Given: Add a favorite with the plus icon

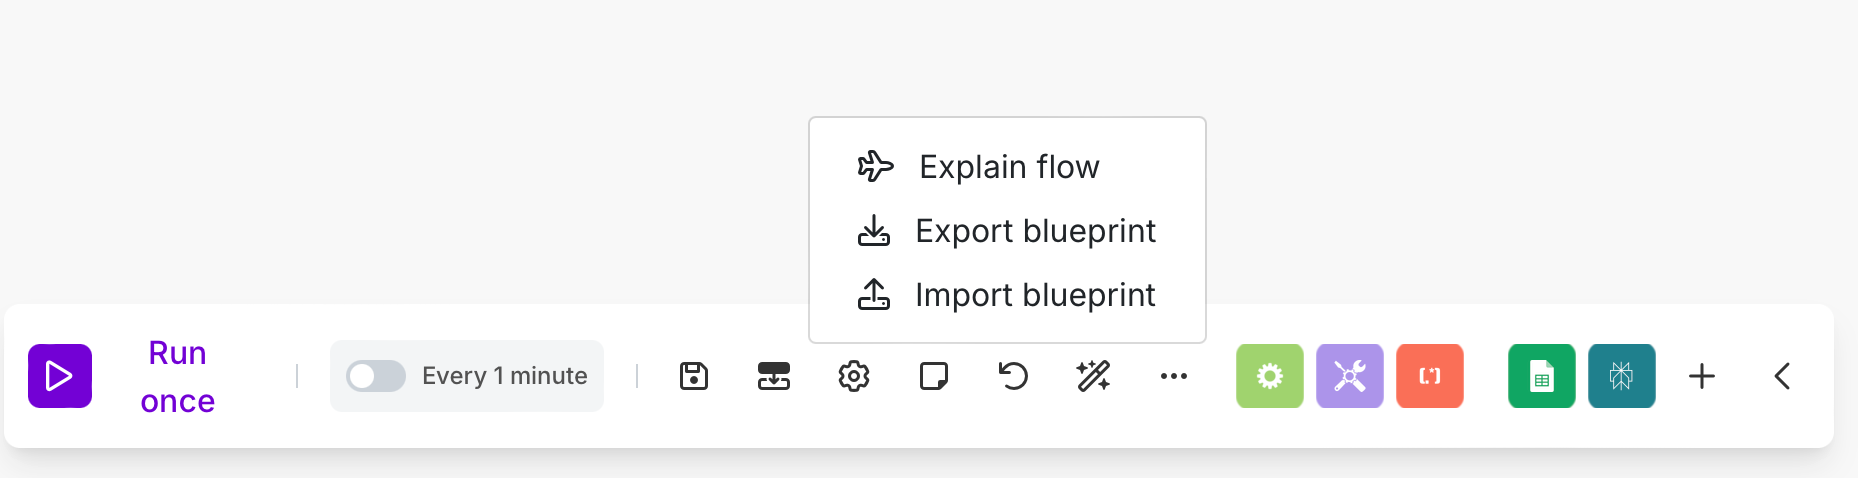Looking at the screenshot, I should point(1702,376).
